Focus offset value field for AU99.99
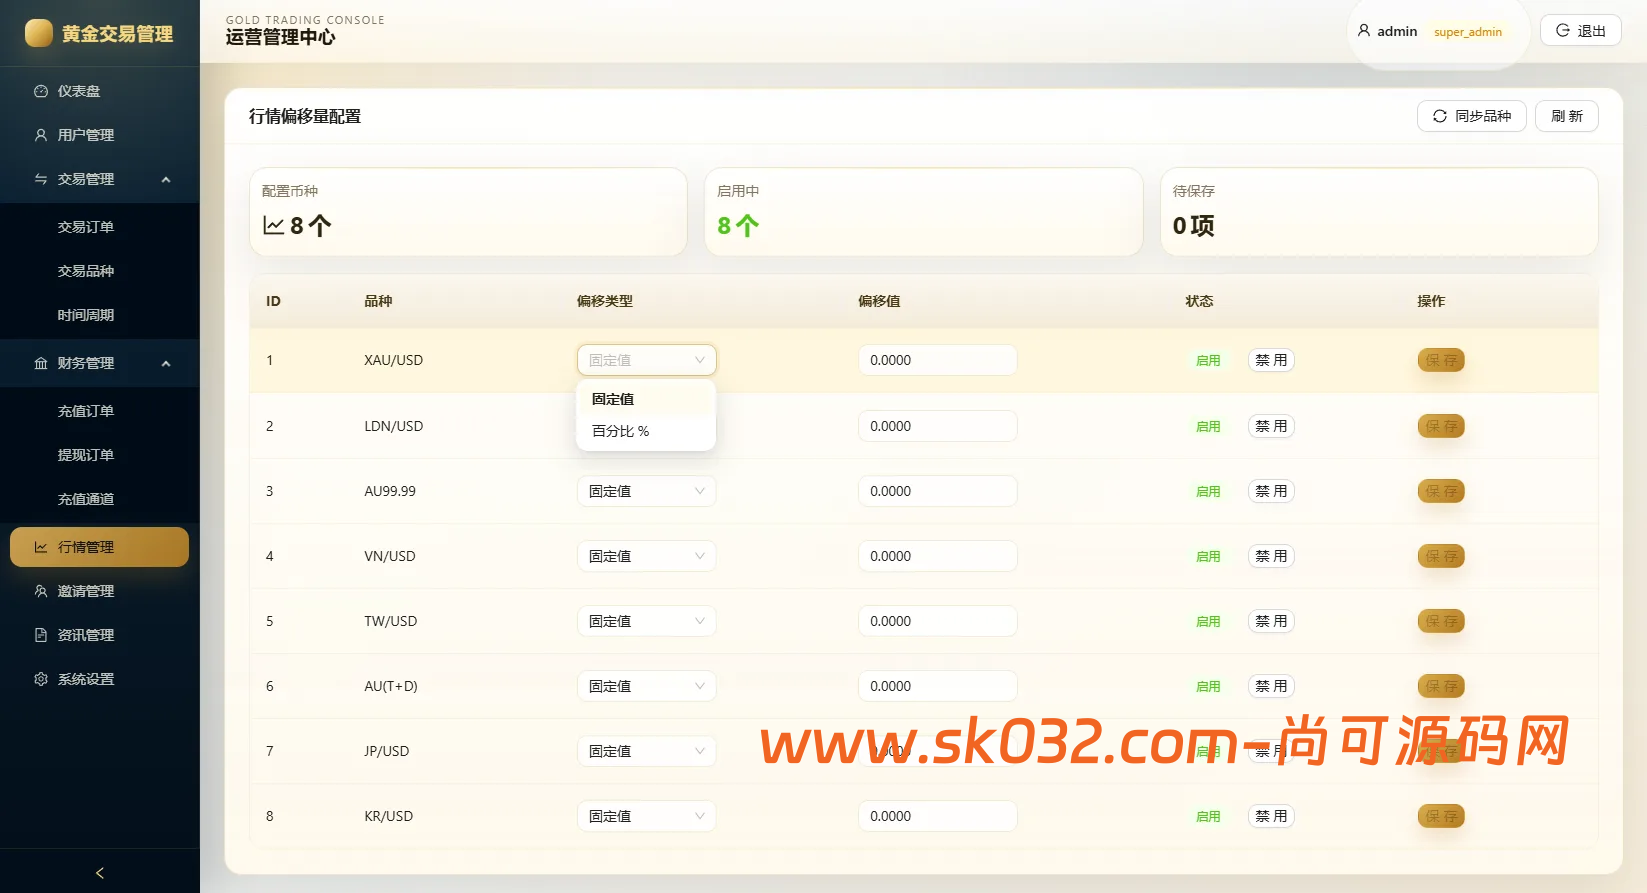The image size is (1647, 893). [x=938, y=491]
